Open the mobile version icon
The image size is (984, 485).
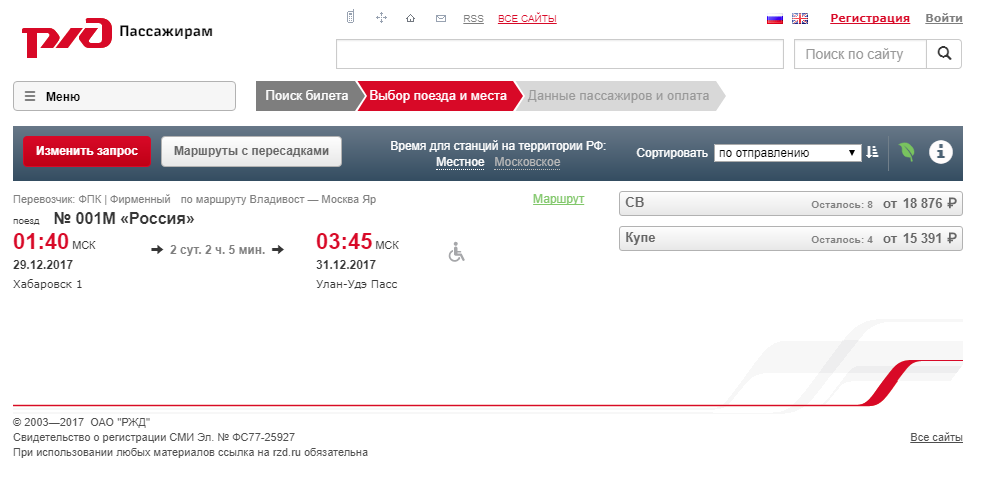pos(351,18)
